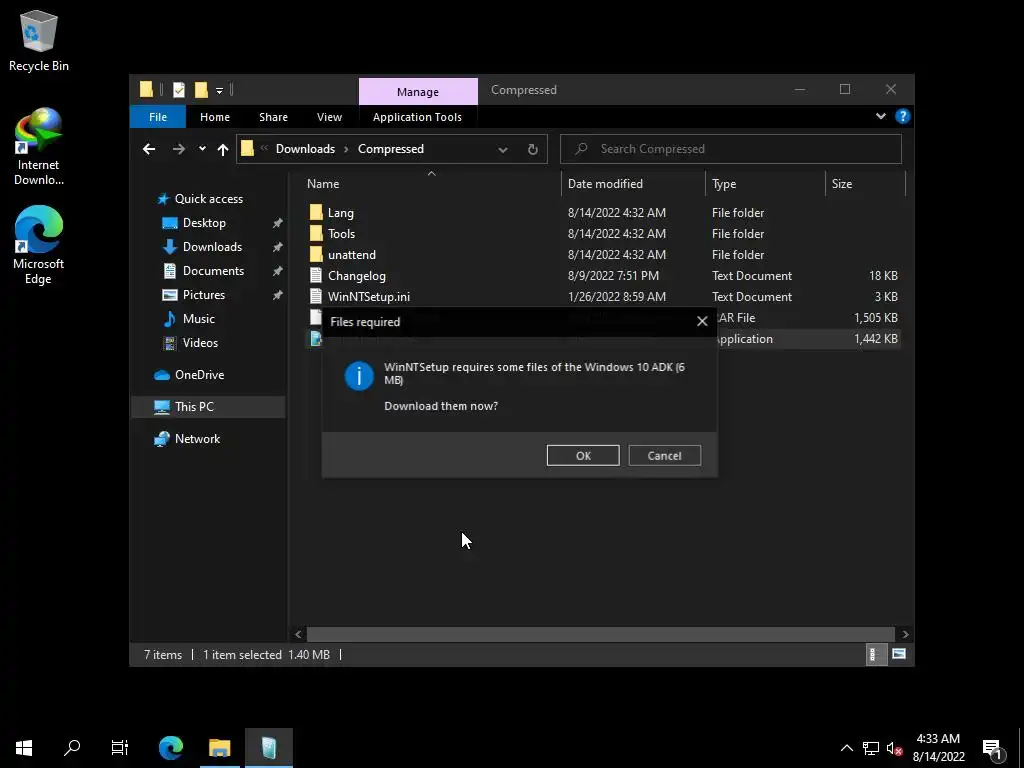The image size is (1024, 768).
Task: Open the Customize Quick Access Toolbar dropdown
Action: click(x=219, y=90)
